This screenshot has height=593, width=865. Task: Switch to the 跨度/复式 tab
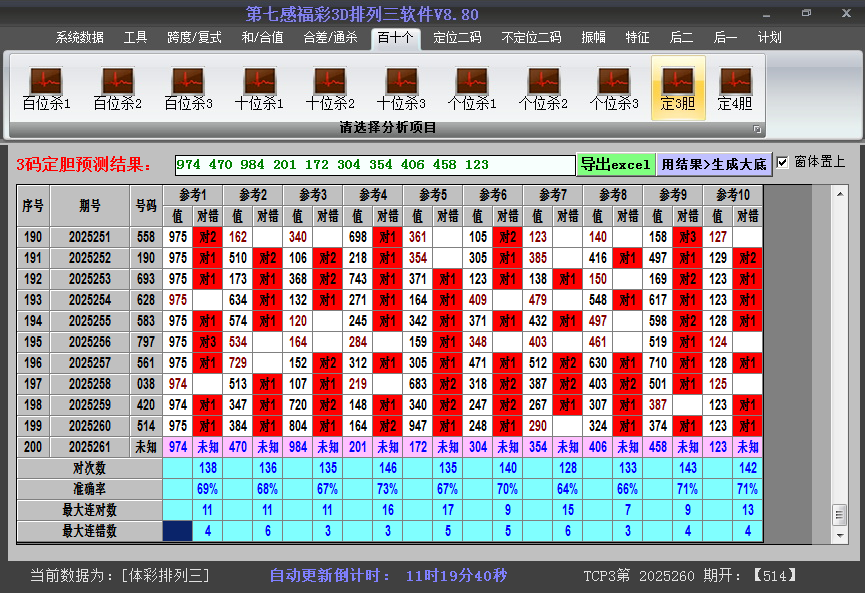click(x=194, y=37)
